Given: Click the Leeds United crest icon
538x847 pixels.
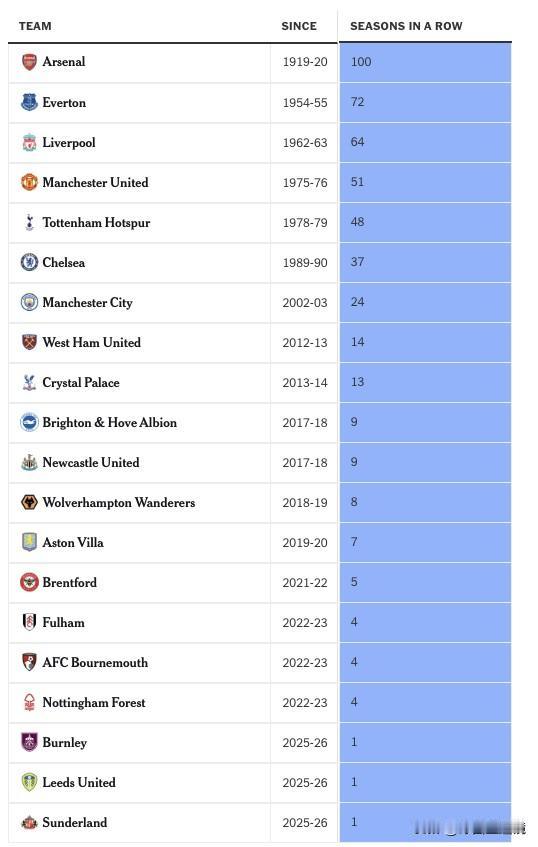Looking at the screenshot, I should [x=29, y=782].
